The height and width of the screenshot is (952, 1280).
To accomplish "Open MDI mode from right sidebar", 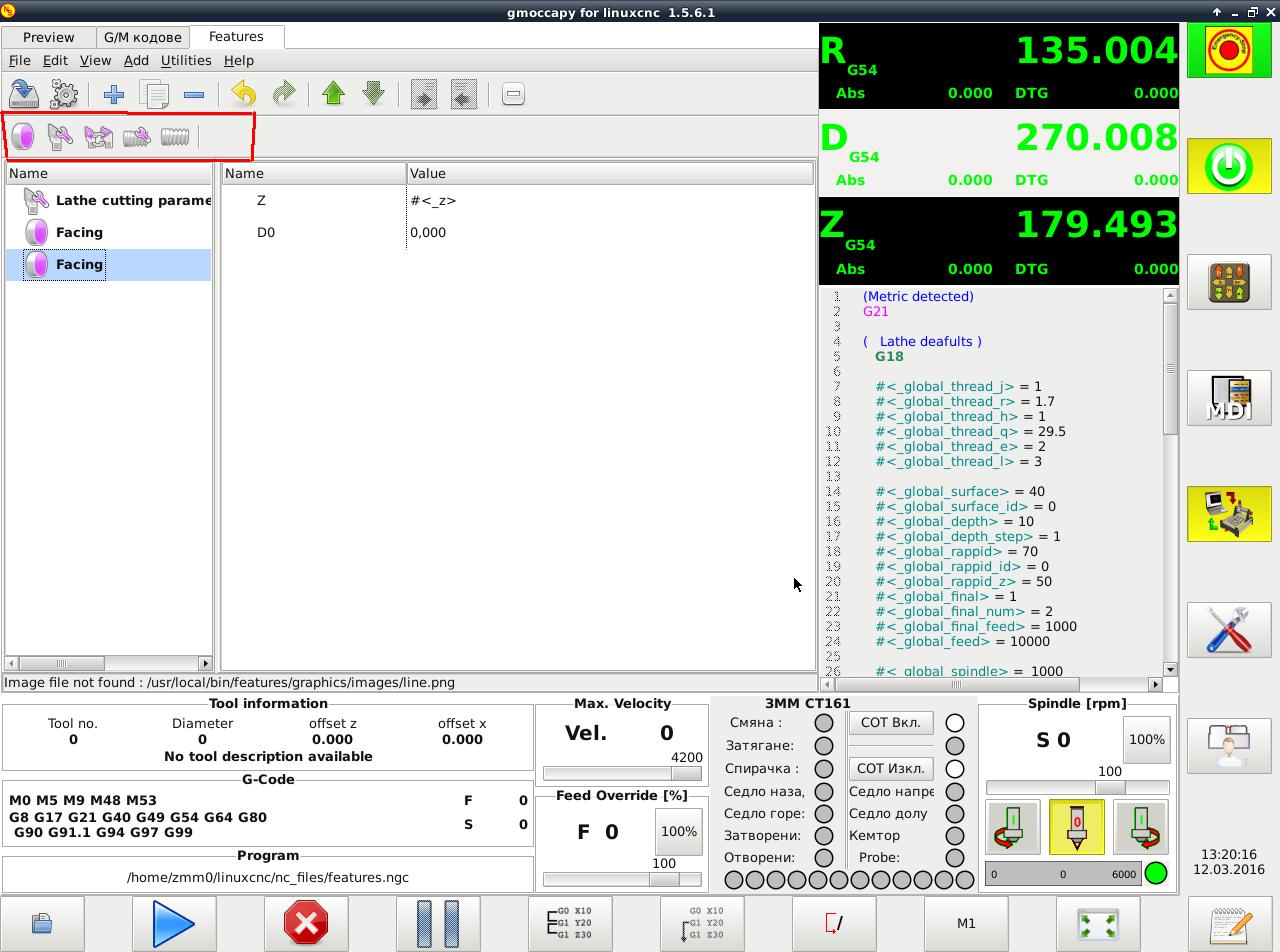I will pyautogui.click(x=1229, y=398).
